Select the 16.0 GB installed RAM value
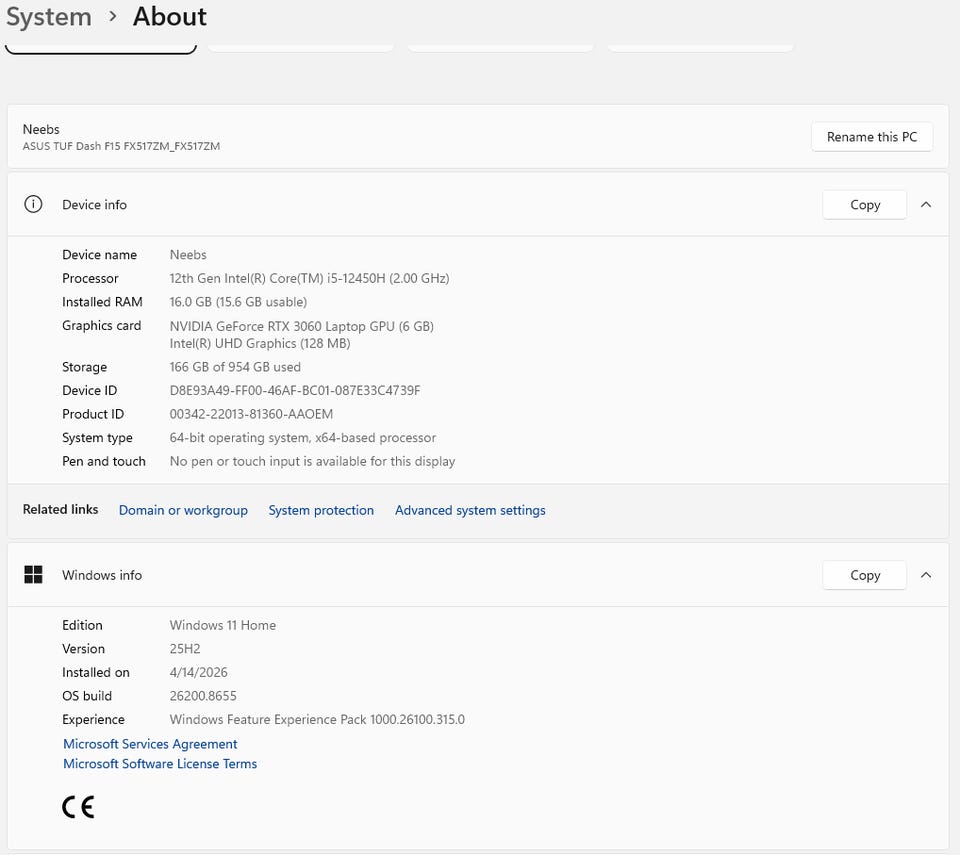The image size is (960, 855). point(238,302)
